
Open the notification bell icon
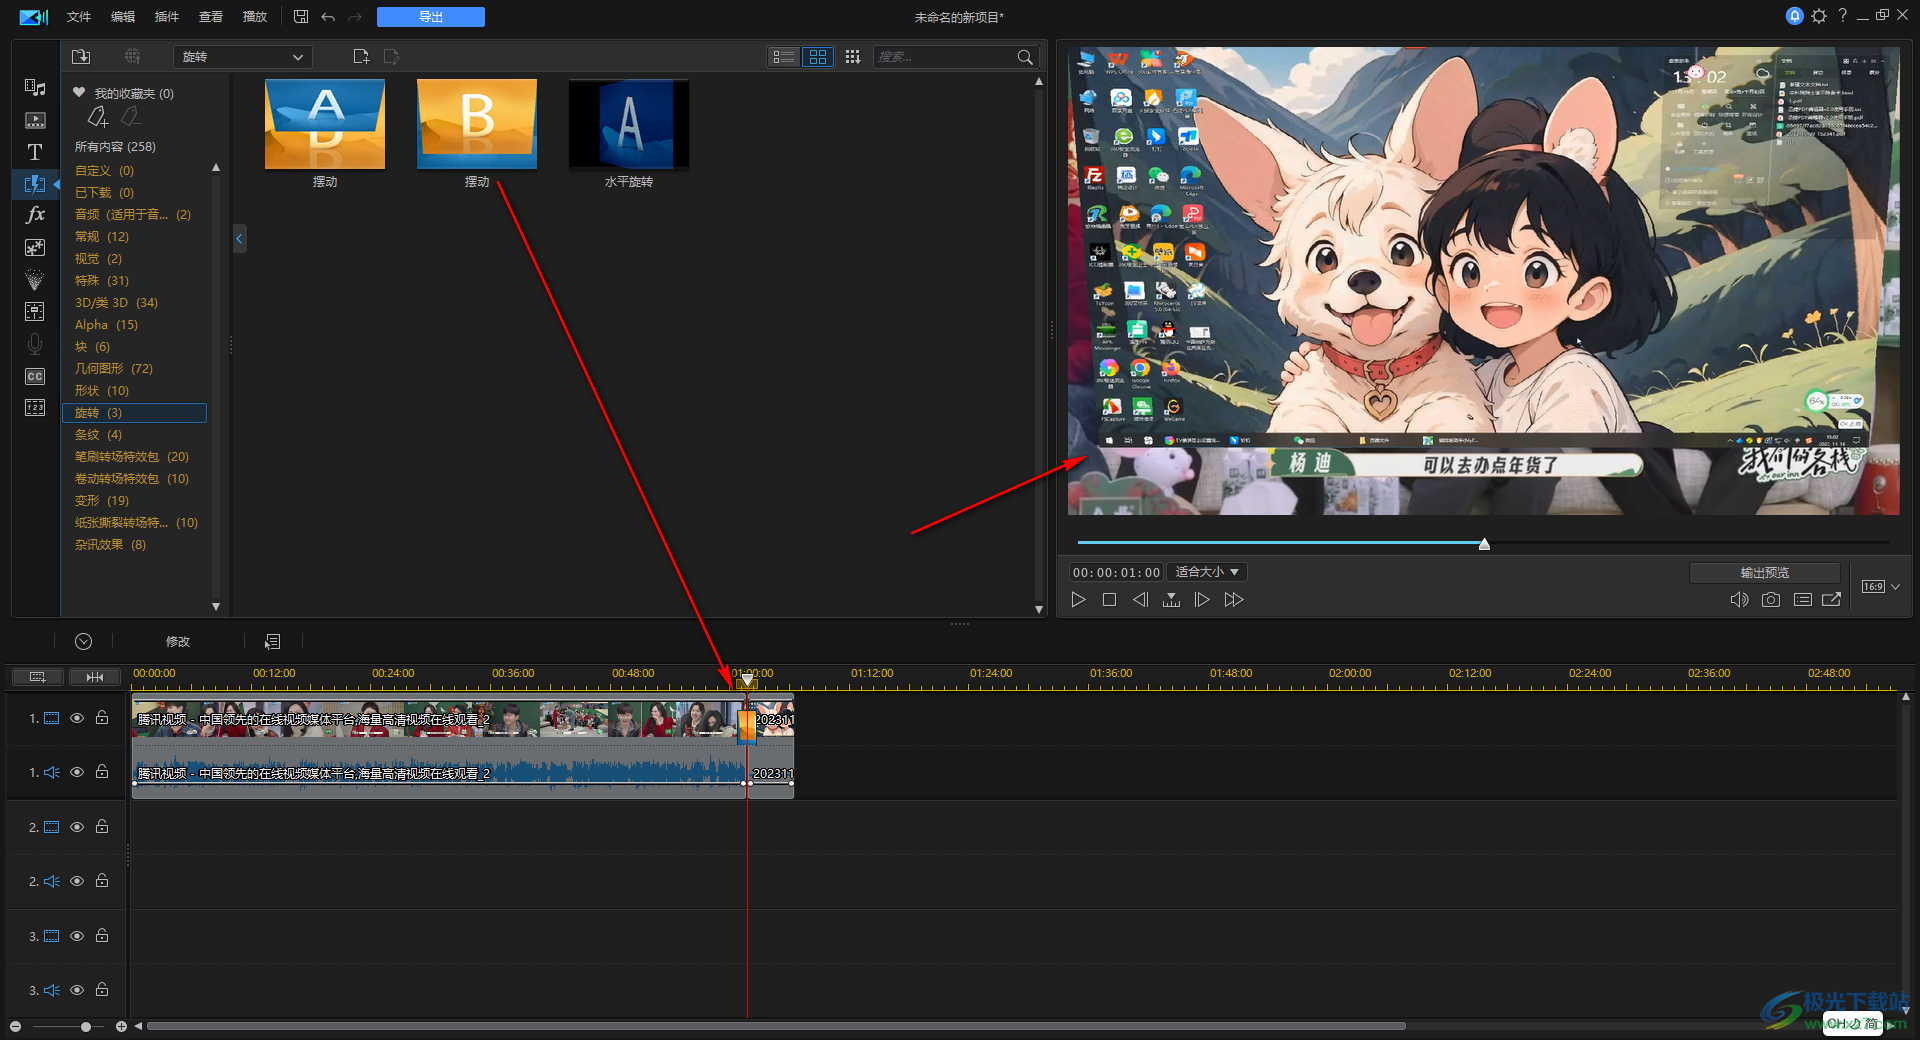click(x=1795, y=16)
